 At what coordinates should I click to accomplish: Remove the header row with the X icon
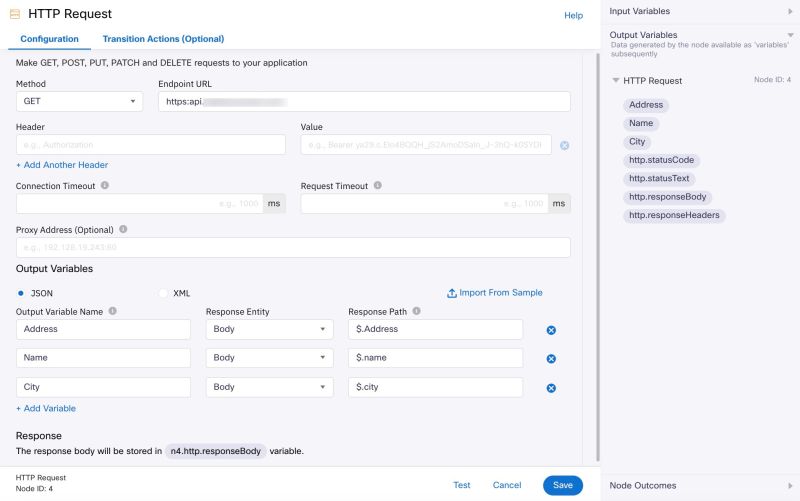click(x=564, y=145)
